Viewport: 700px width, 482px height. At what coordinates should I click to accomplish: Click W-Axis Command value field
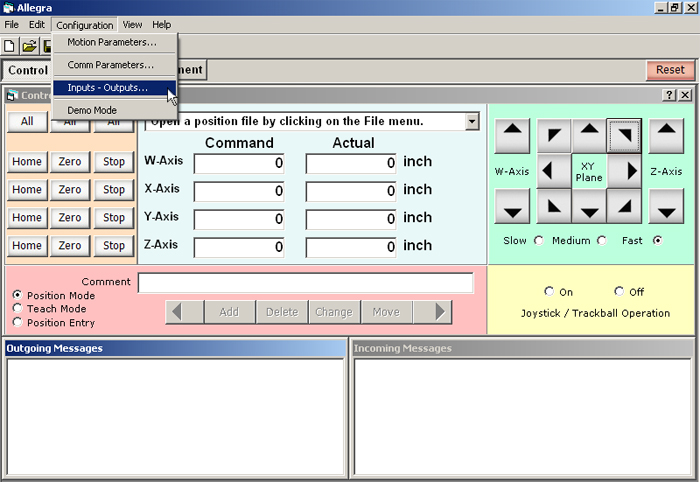click(x=239, y=163)
